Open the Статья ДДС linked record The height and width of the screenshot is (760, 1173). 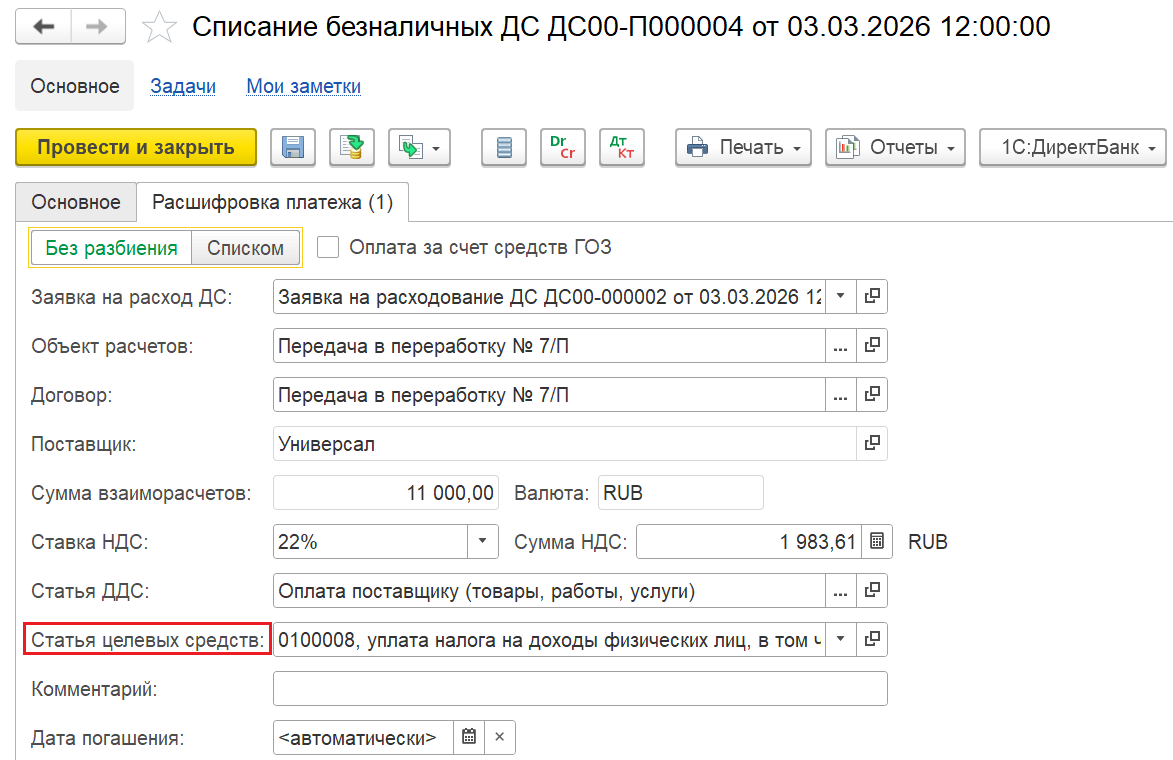point(872,591)
